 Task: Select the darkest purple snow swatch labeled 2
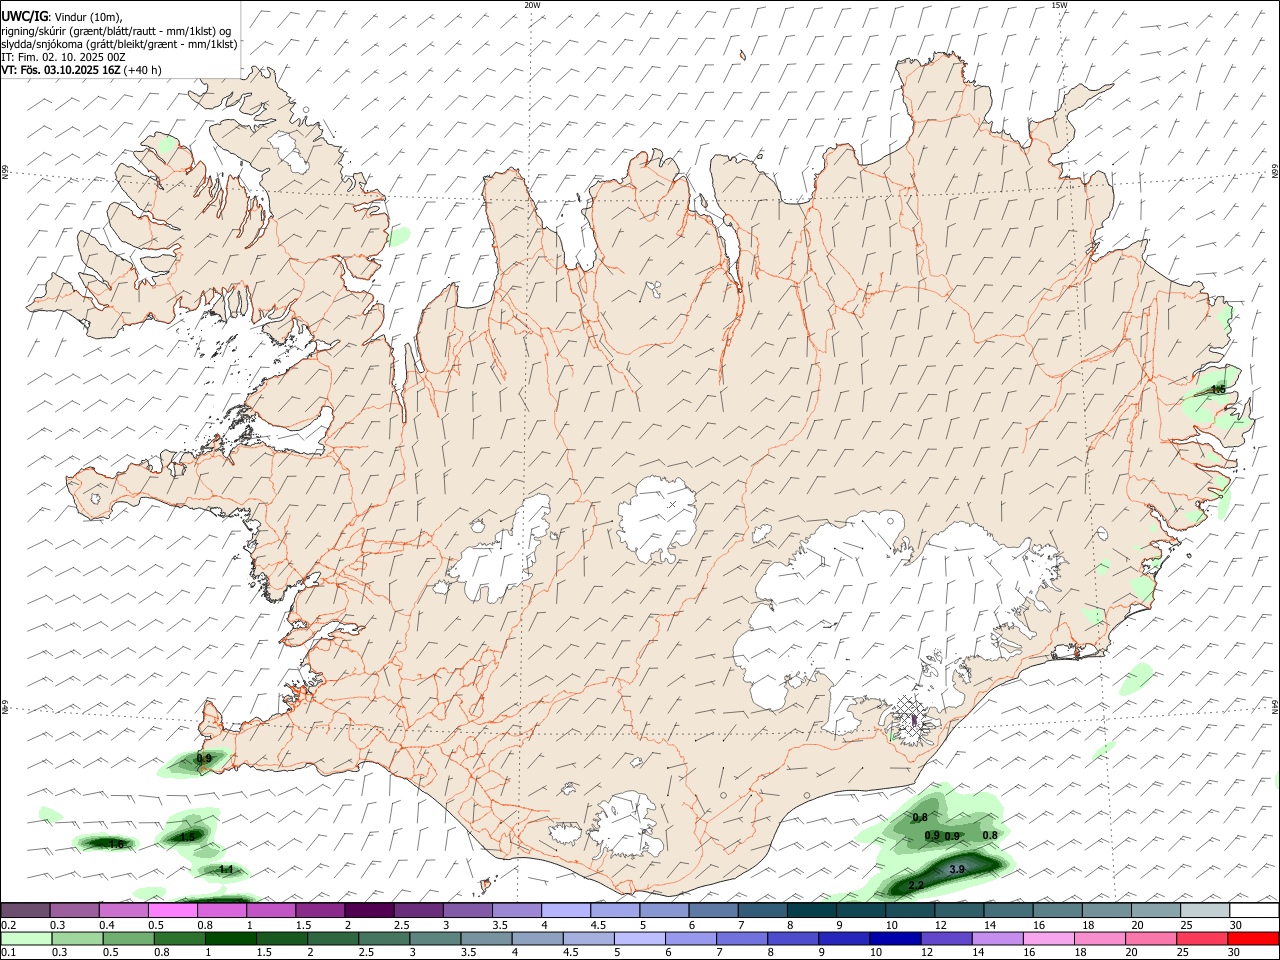coord(369,910)
